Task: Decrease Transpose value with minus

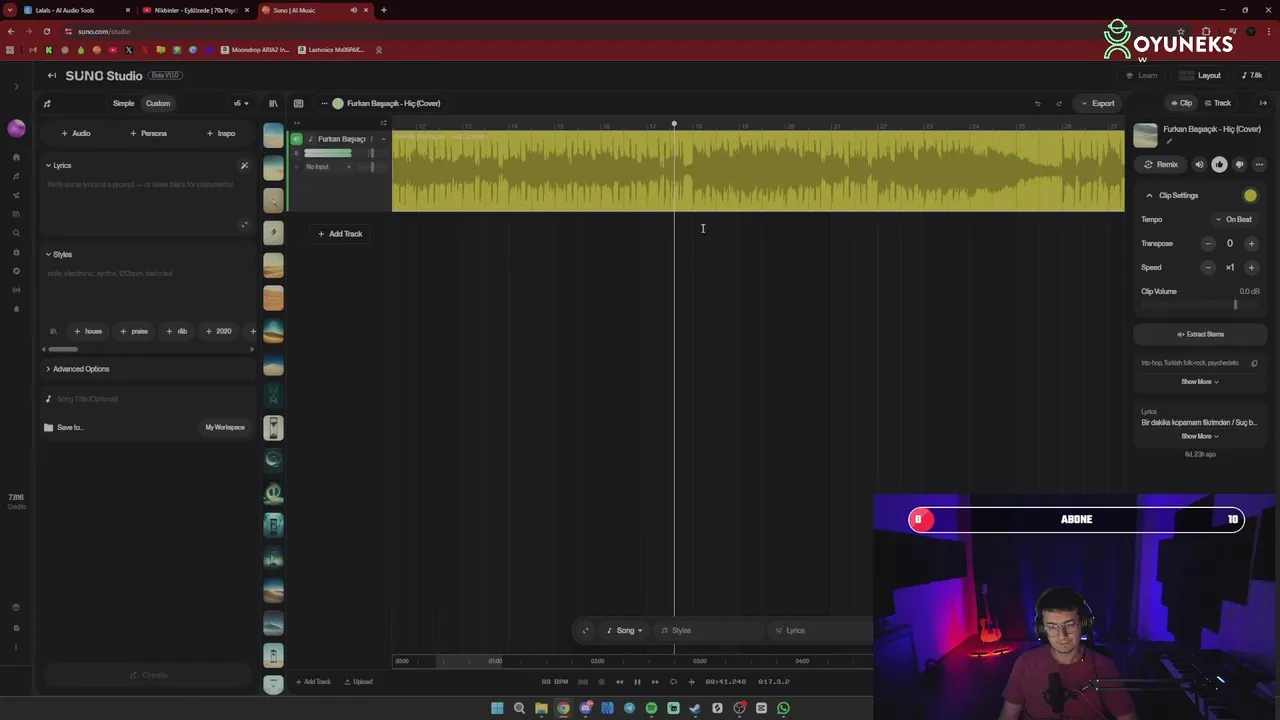Action: tap(1208, 243)
